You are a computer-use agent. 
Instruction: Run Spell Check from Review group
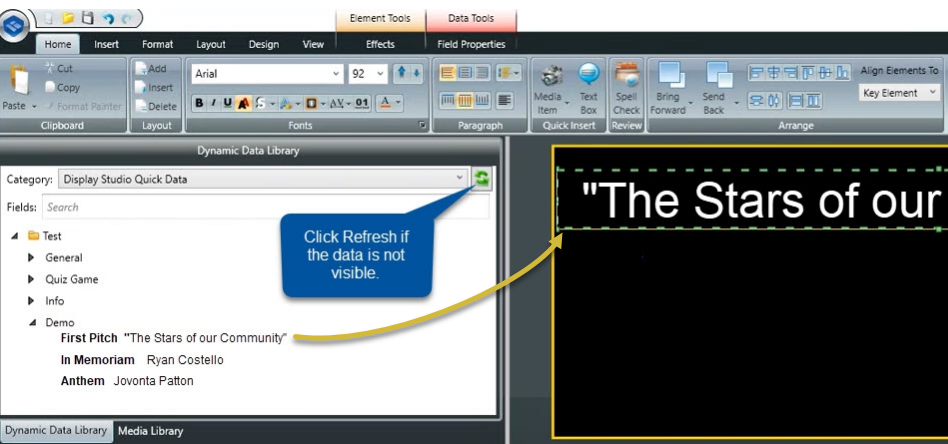[627, 88]
